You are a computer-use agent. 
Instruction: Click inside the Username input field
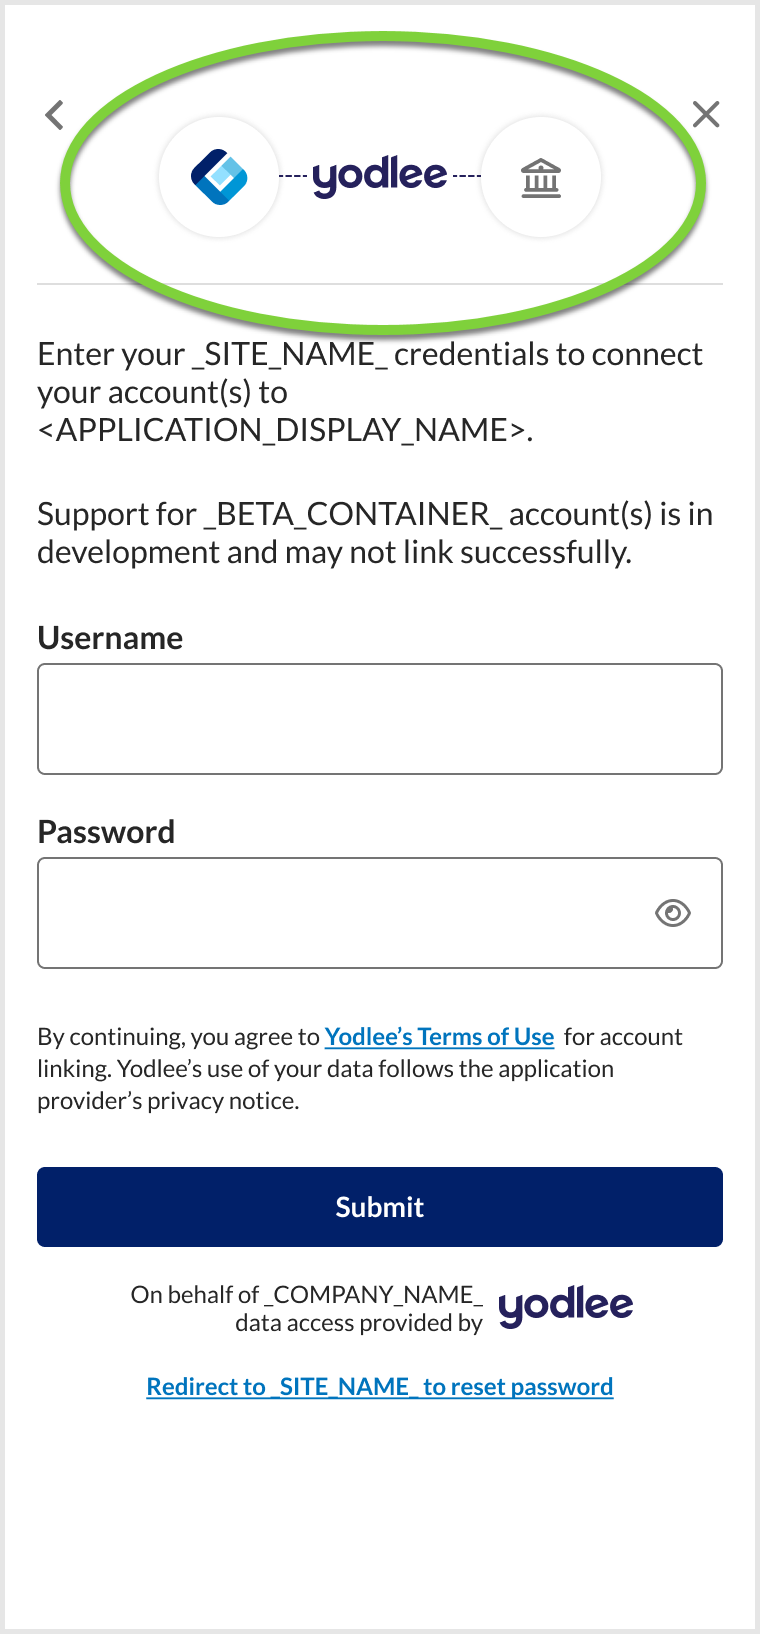click(x=380, y=718)
